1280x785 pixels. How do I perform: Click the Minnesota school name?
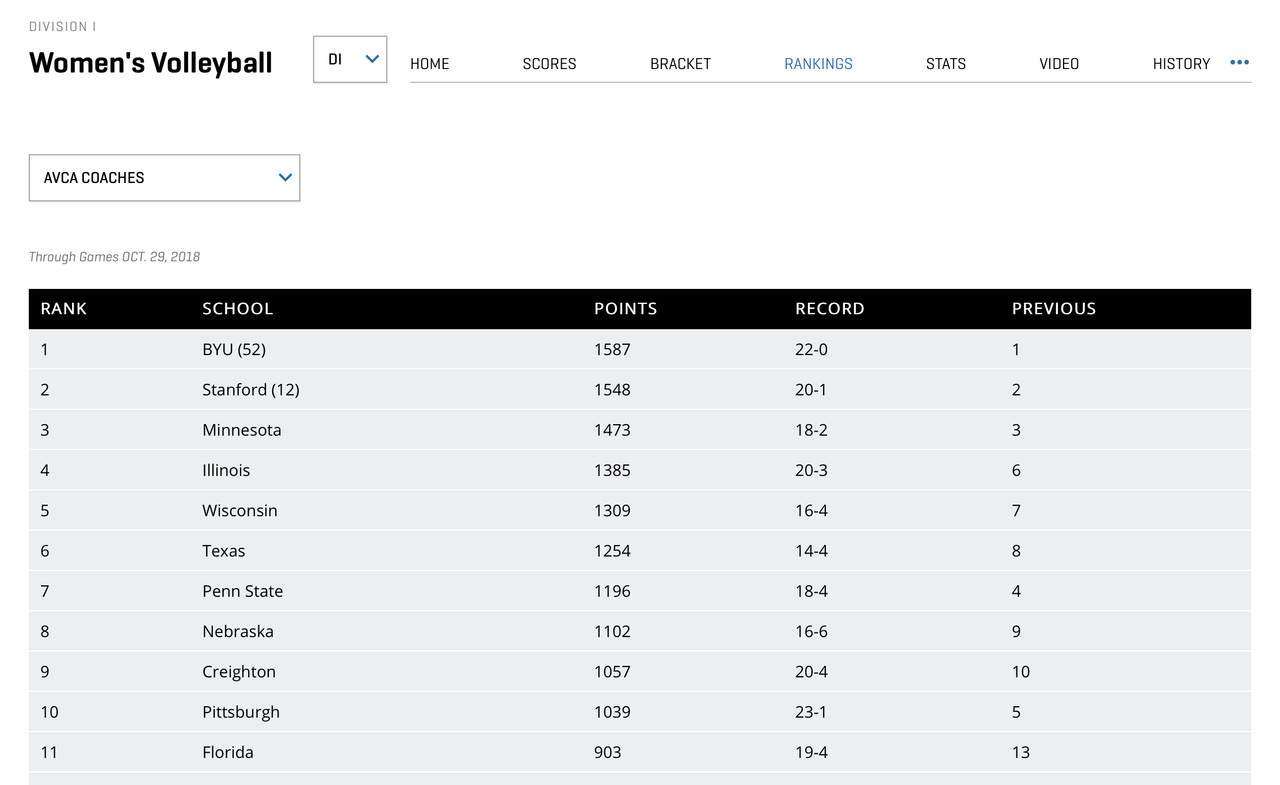[x=242, y=430]
